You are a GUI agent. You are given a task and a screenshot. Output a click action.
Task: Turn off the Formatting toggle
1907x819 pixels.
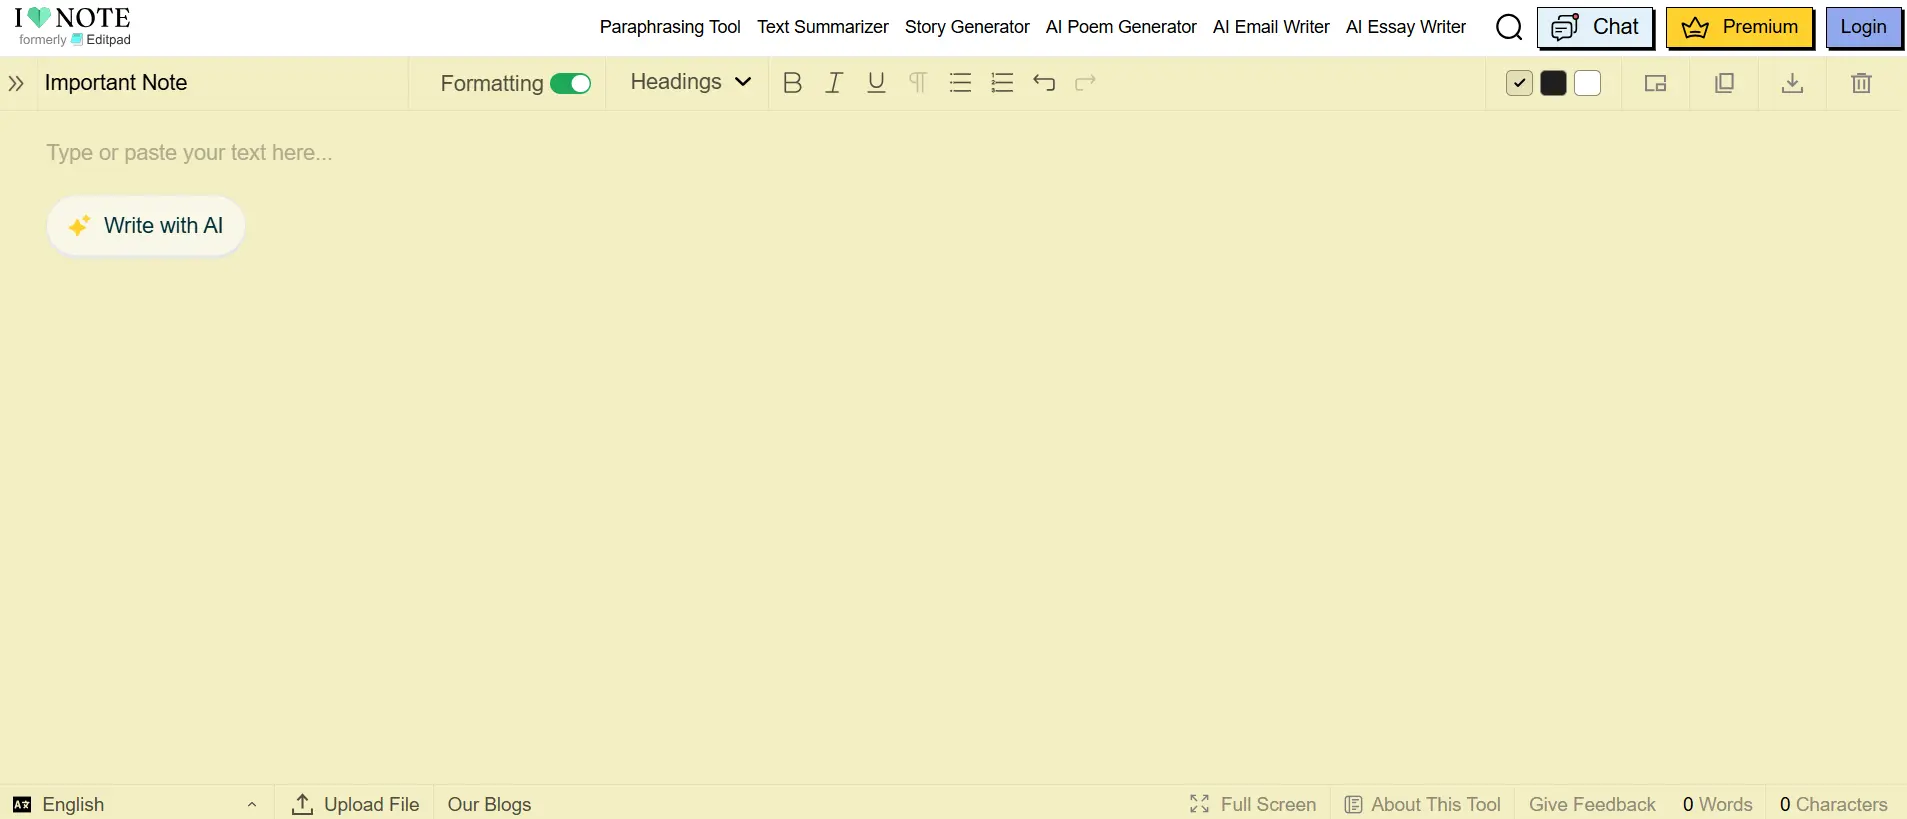570,84
